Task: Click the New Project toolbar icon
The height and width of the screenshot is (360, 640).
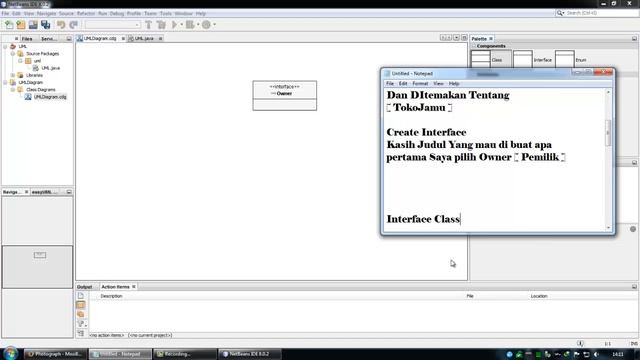Action: 21,25
